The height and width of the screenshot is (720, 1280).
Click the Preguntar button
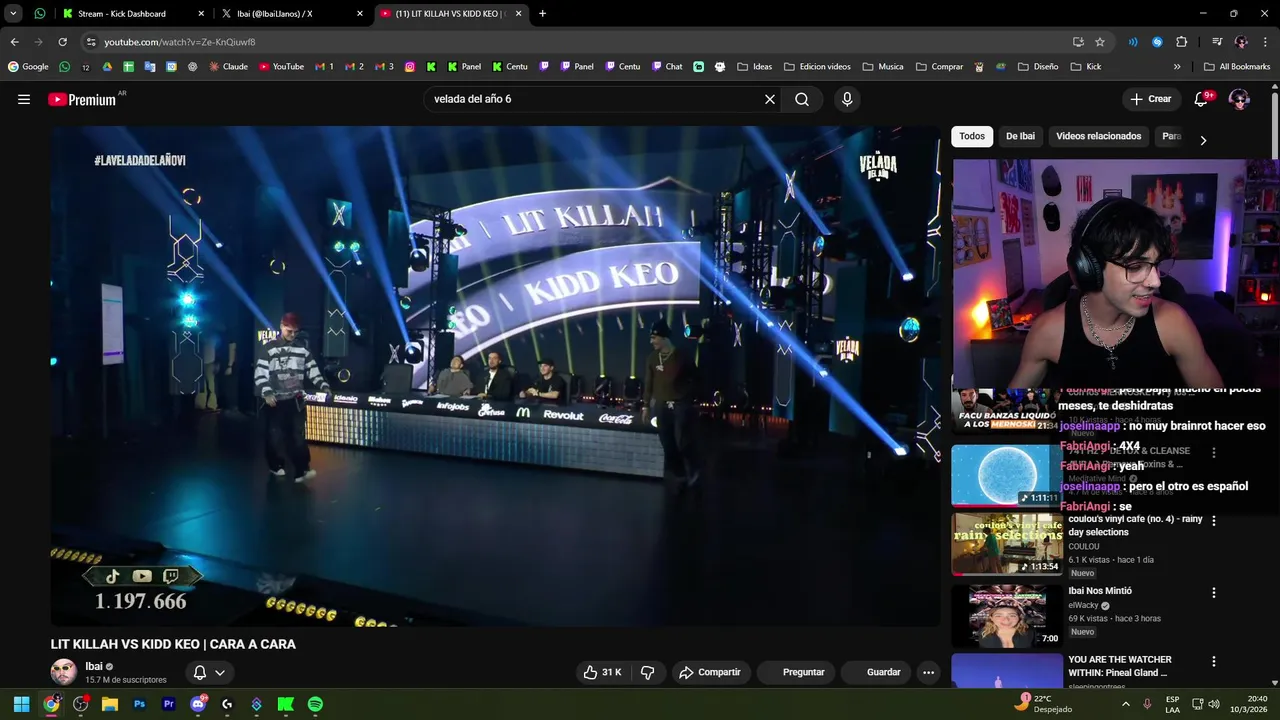(x=797, y=672)
